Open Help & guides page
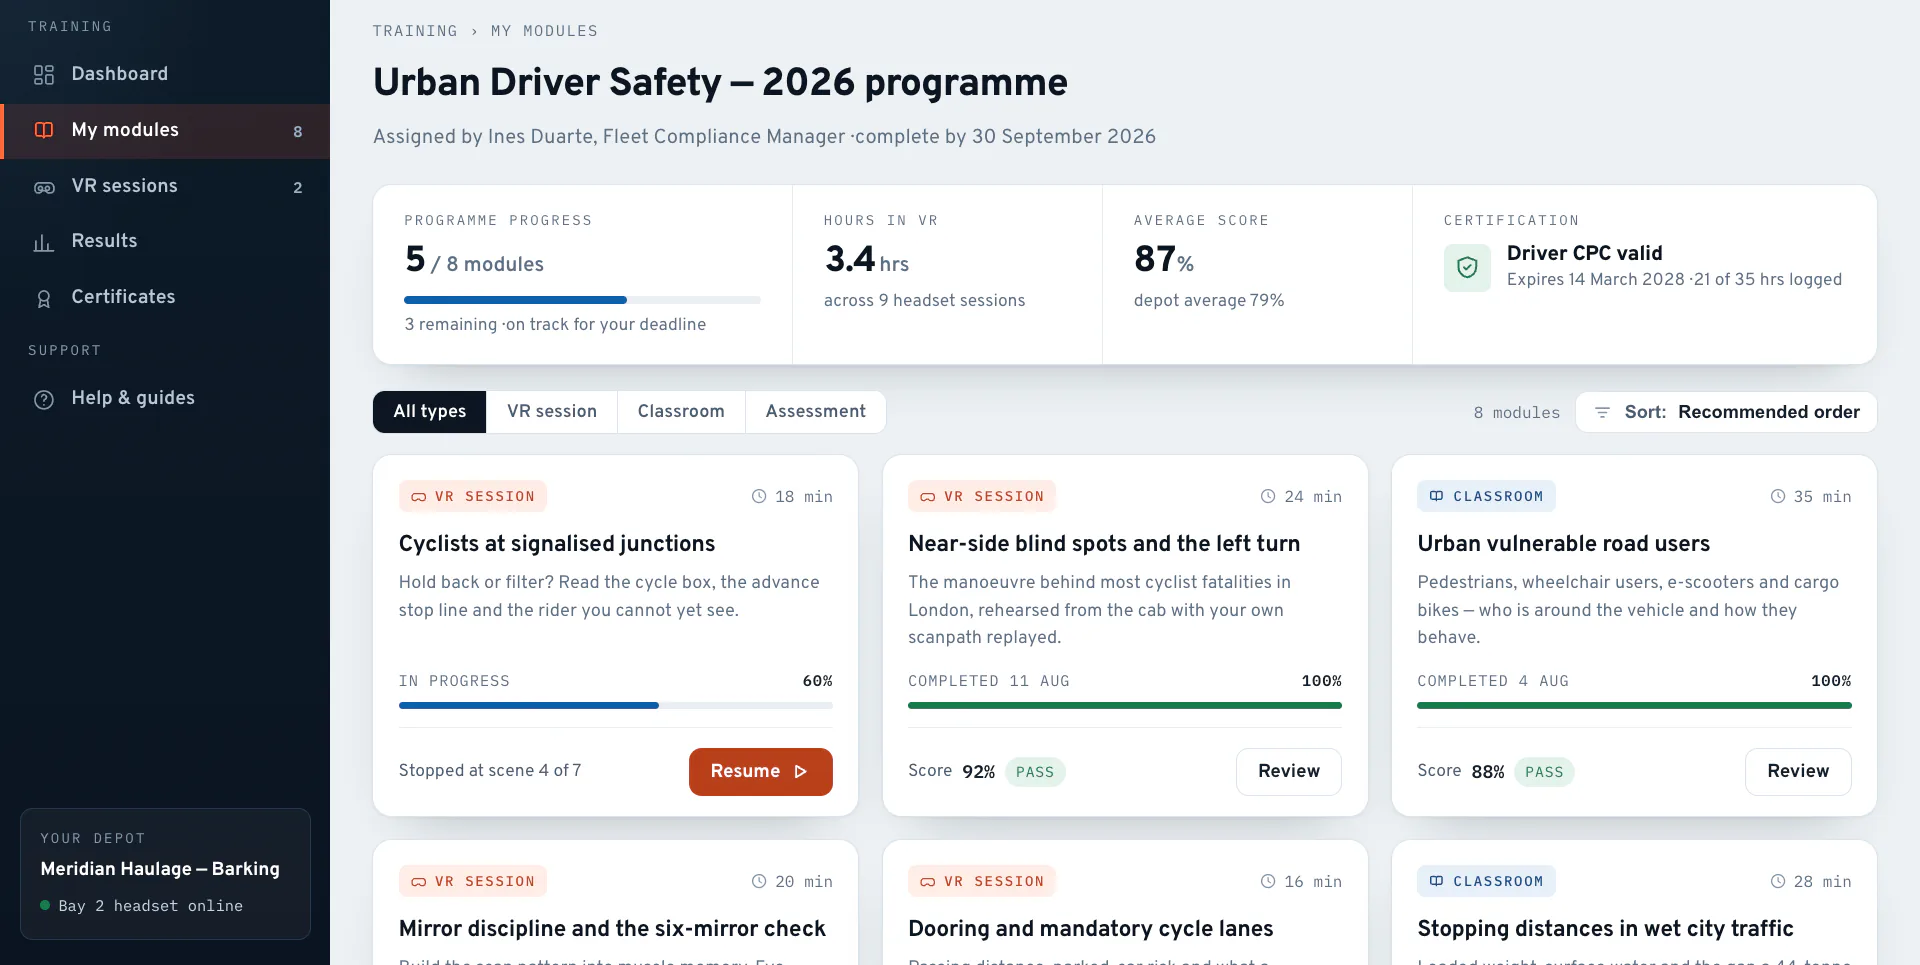This screenshot has width=1920, height=965. [165, 398]
